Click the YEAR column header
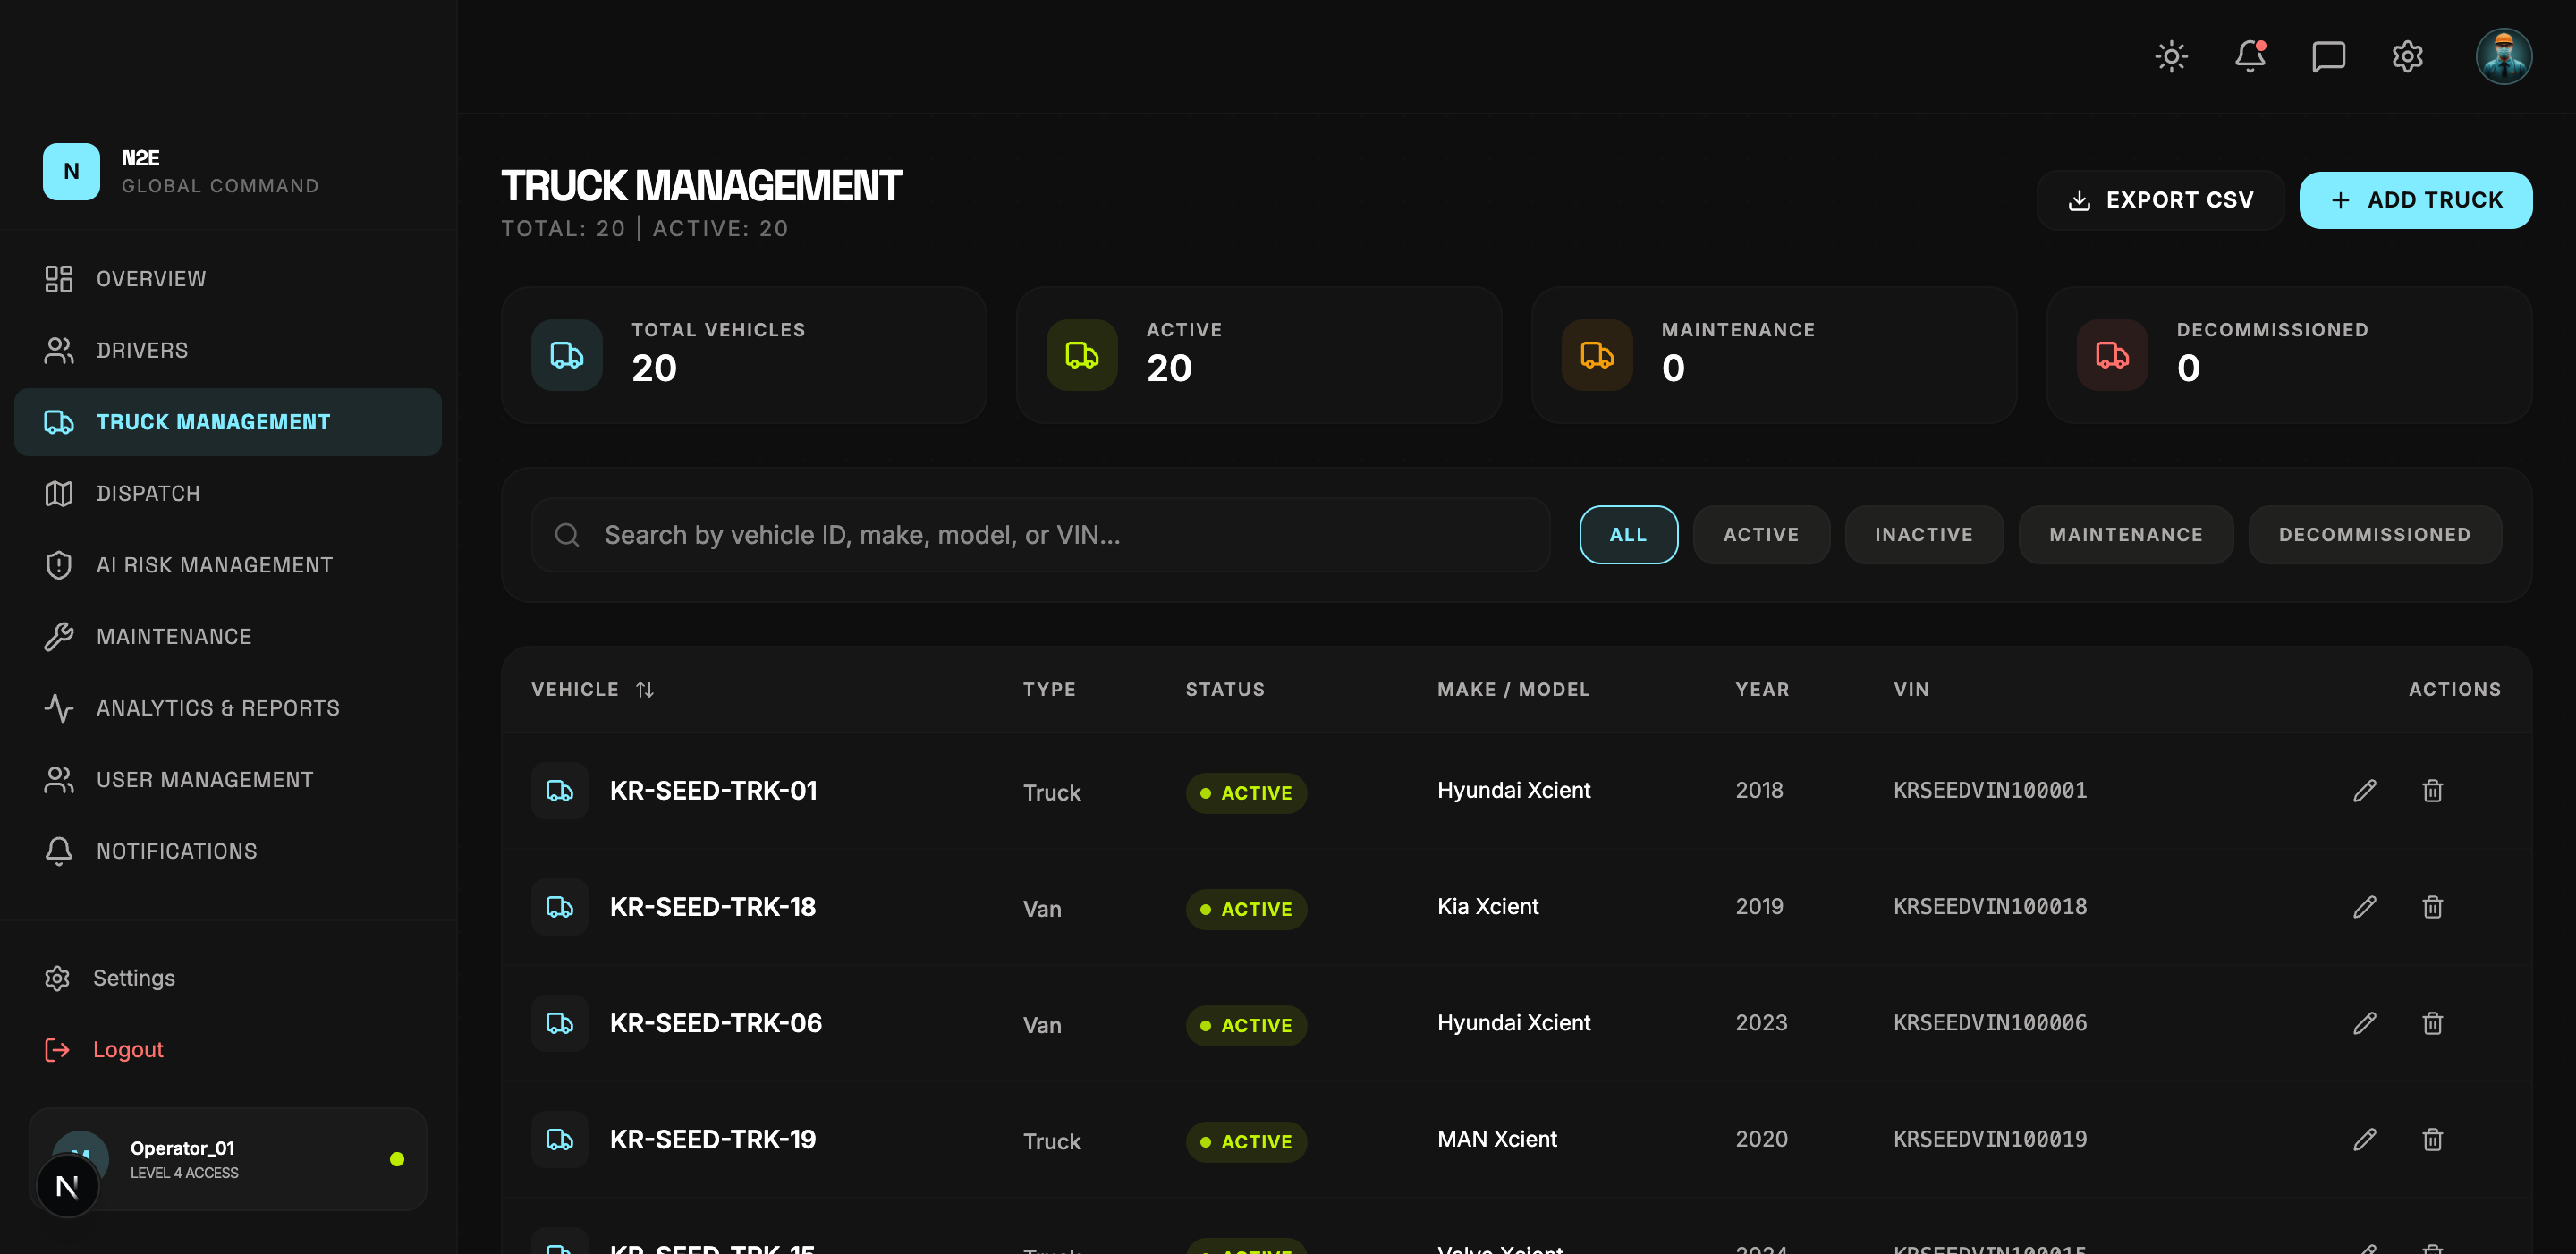2576x1254 pixels. tap(1762, 689)
